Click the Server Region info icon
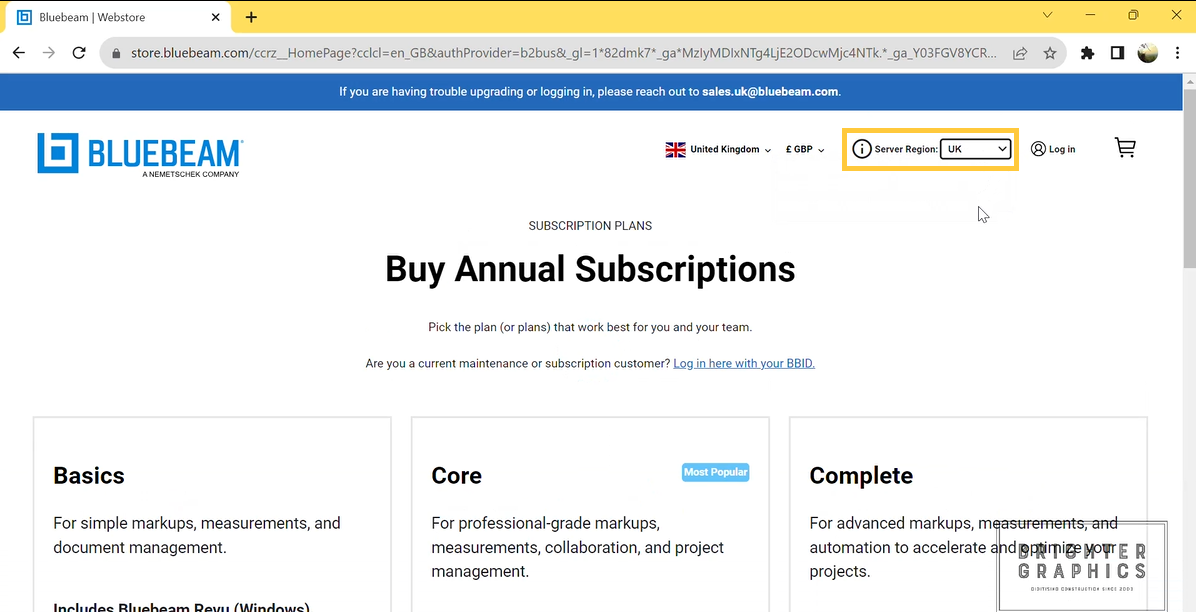 [861, 149]
